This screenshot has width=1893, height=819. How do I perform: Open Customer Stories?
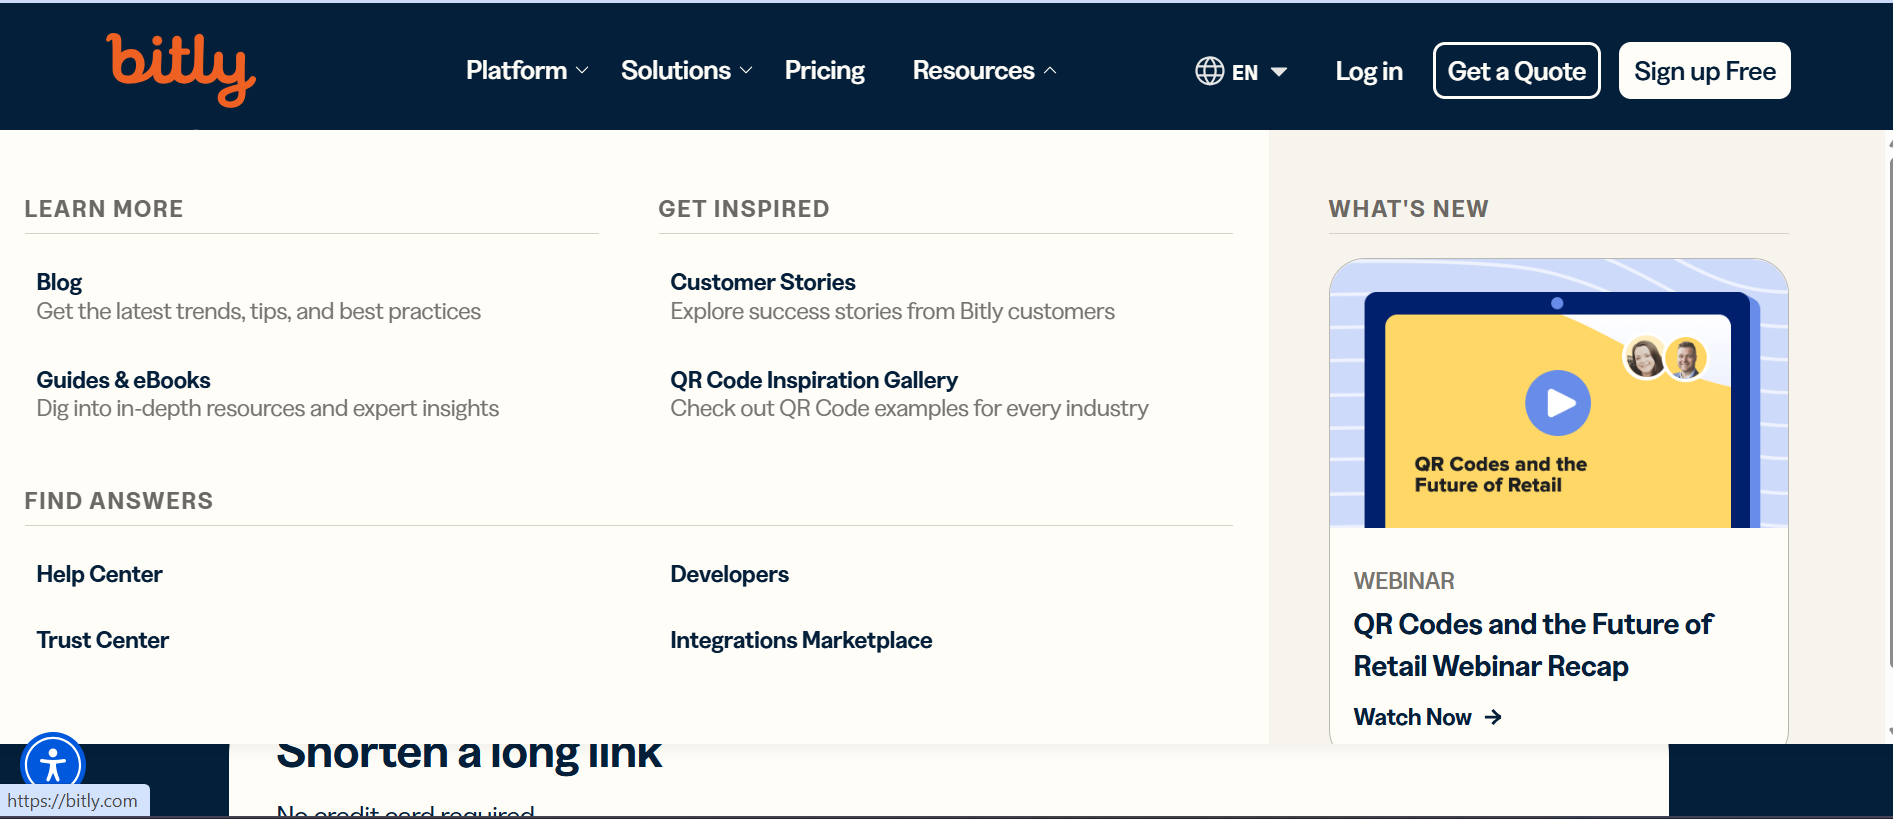pyautogui.click(x=762, y=282)
